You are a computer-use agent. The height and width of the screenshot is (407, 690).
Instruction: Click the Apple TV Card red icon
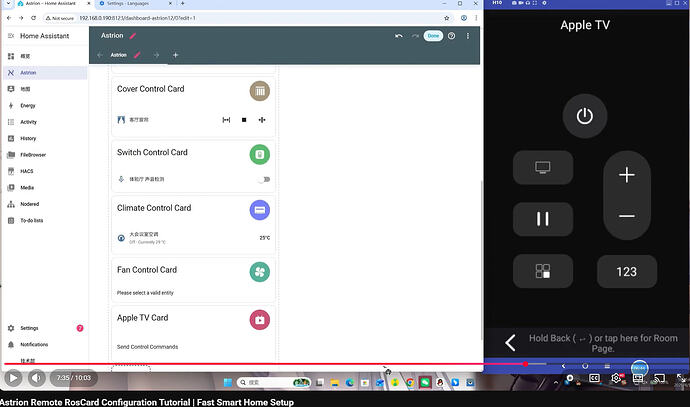pos(260,320)
